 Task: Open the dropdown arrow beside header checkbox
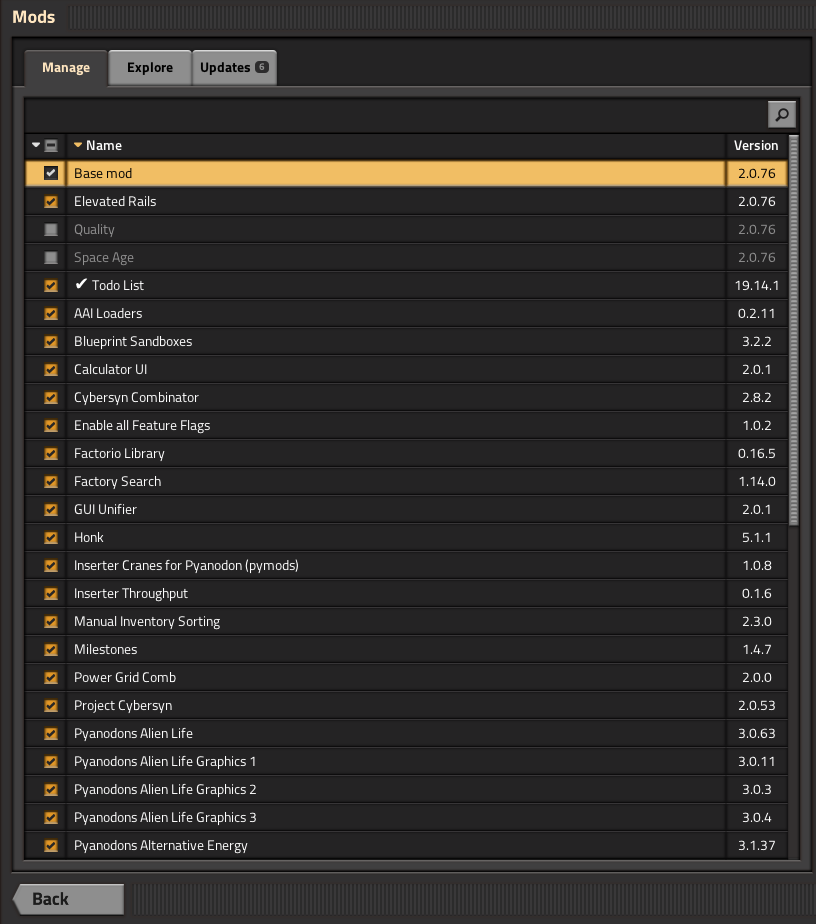point(36,145)
